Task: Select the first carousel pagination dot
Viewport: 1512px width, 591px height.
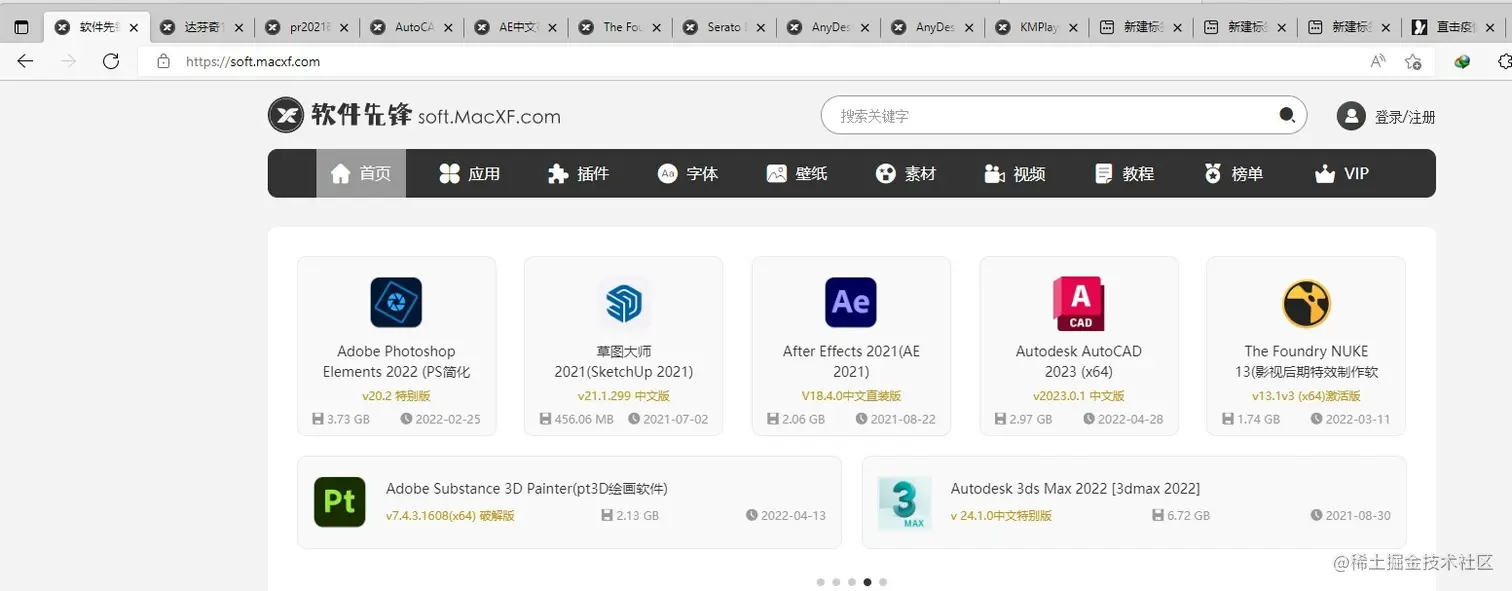Action: coord(820,582)
